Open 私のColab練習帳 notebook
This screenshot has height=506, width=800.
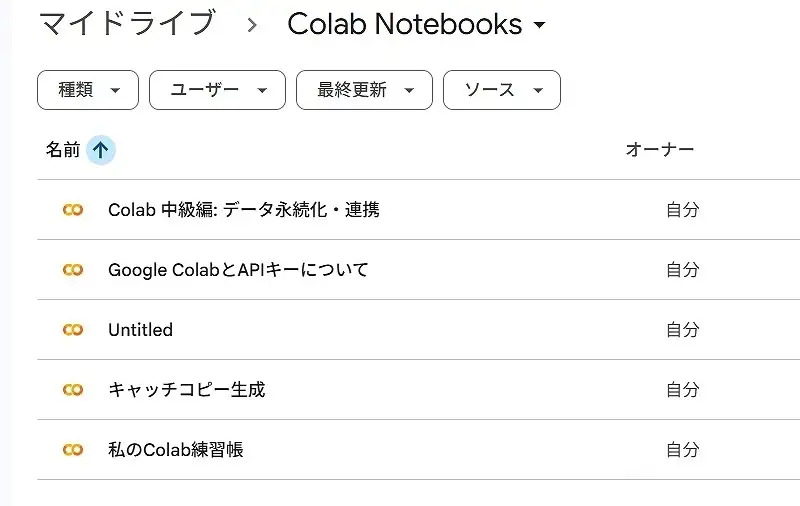pos(175,450)
